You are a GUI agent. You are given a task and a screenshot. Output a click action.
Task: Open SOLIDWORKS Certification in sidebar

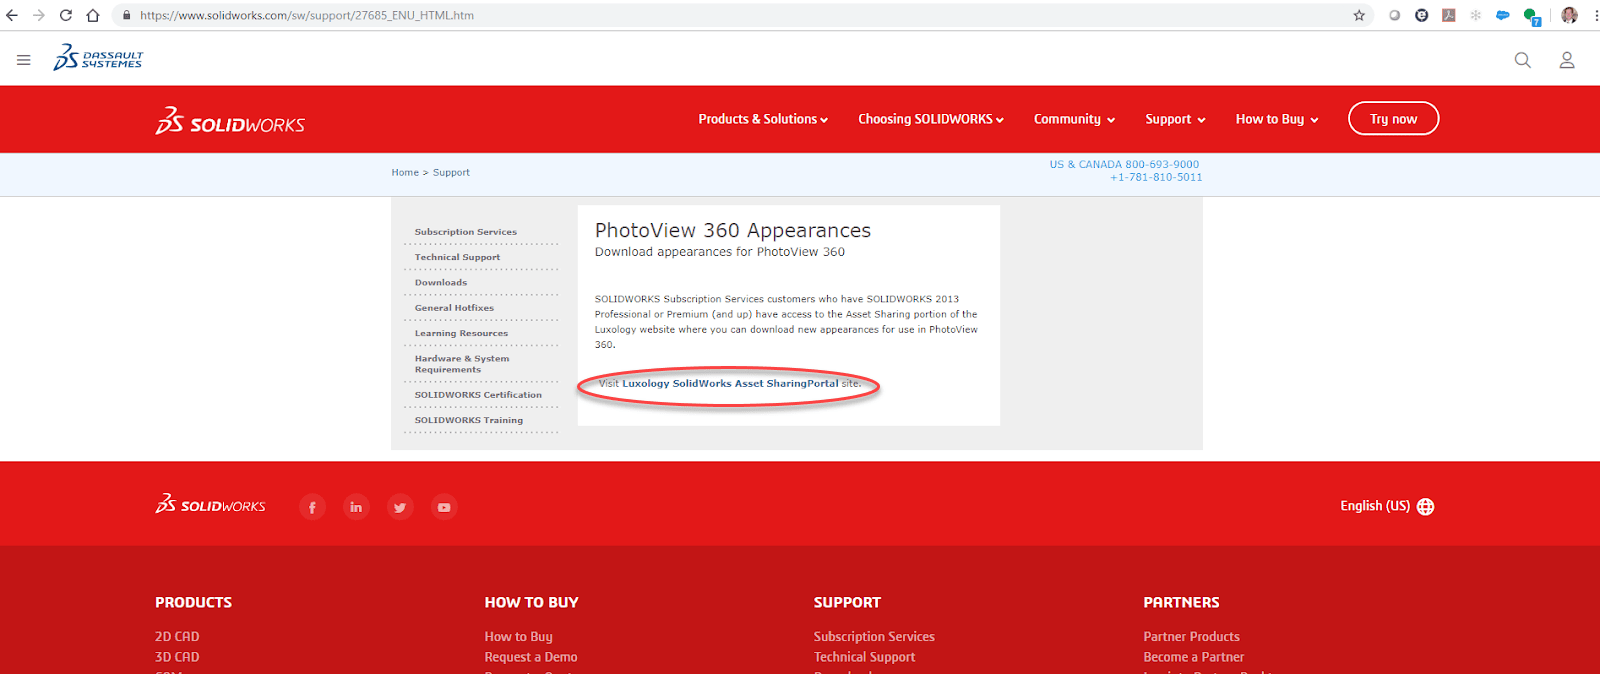click(x=478, y=395)
